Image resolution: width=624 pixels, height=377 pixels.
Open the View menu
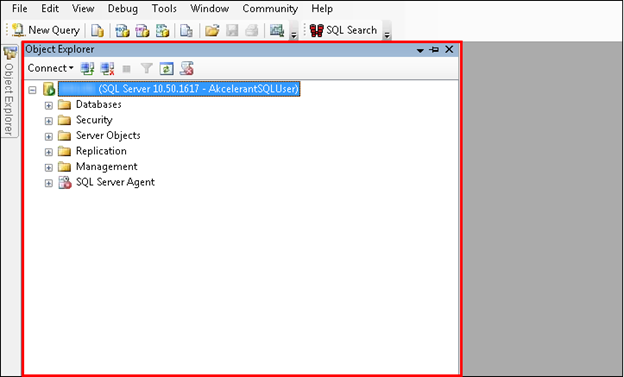coord(83,8)
